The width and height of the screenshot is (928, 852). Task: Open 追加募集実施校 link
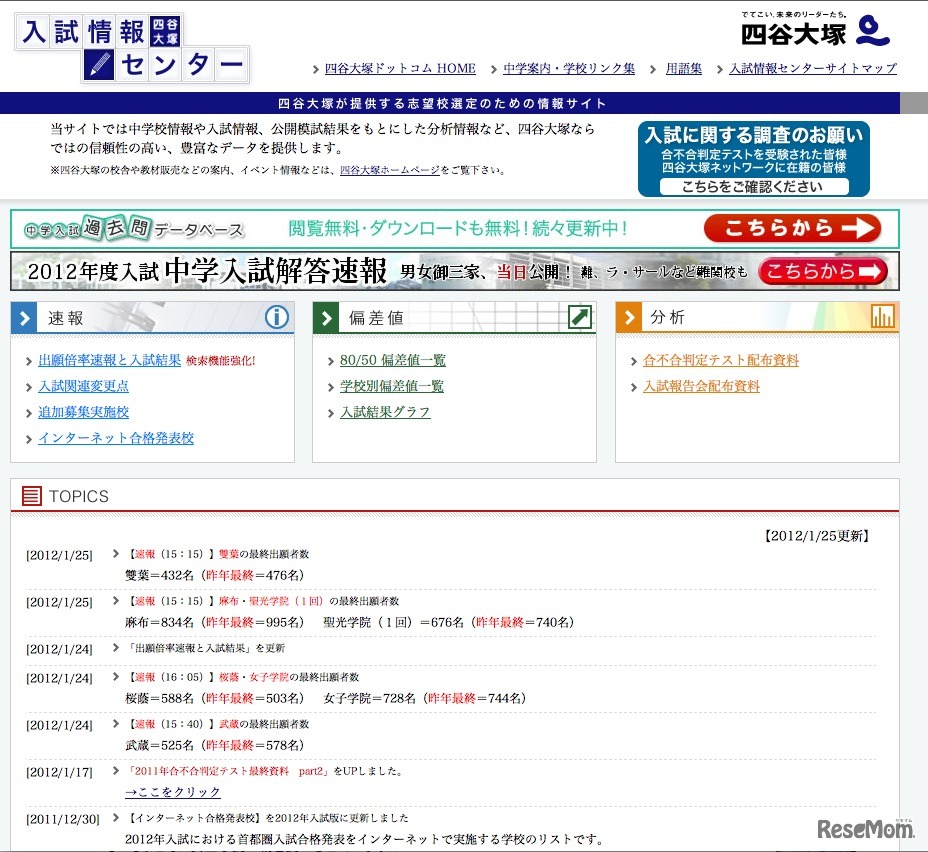click(x=84, y=412)
